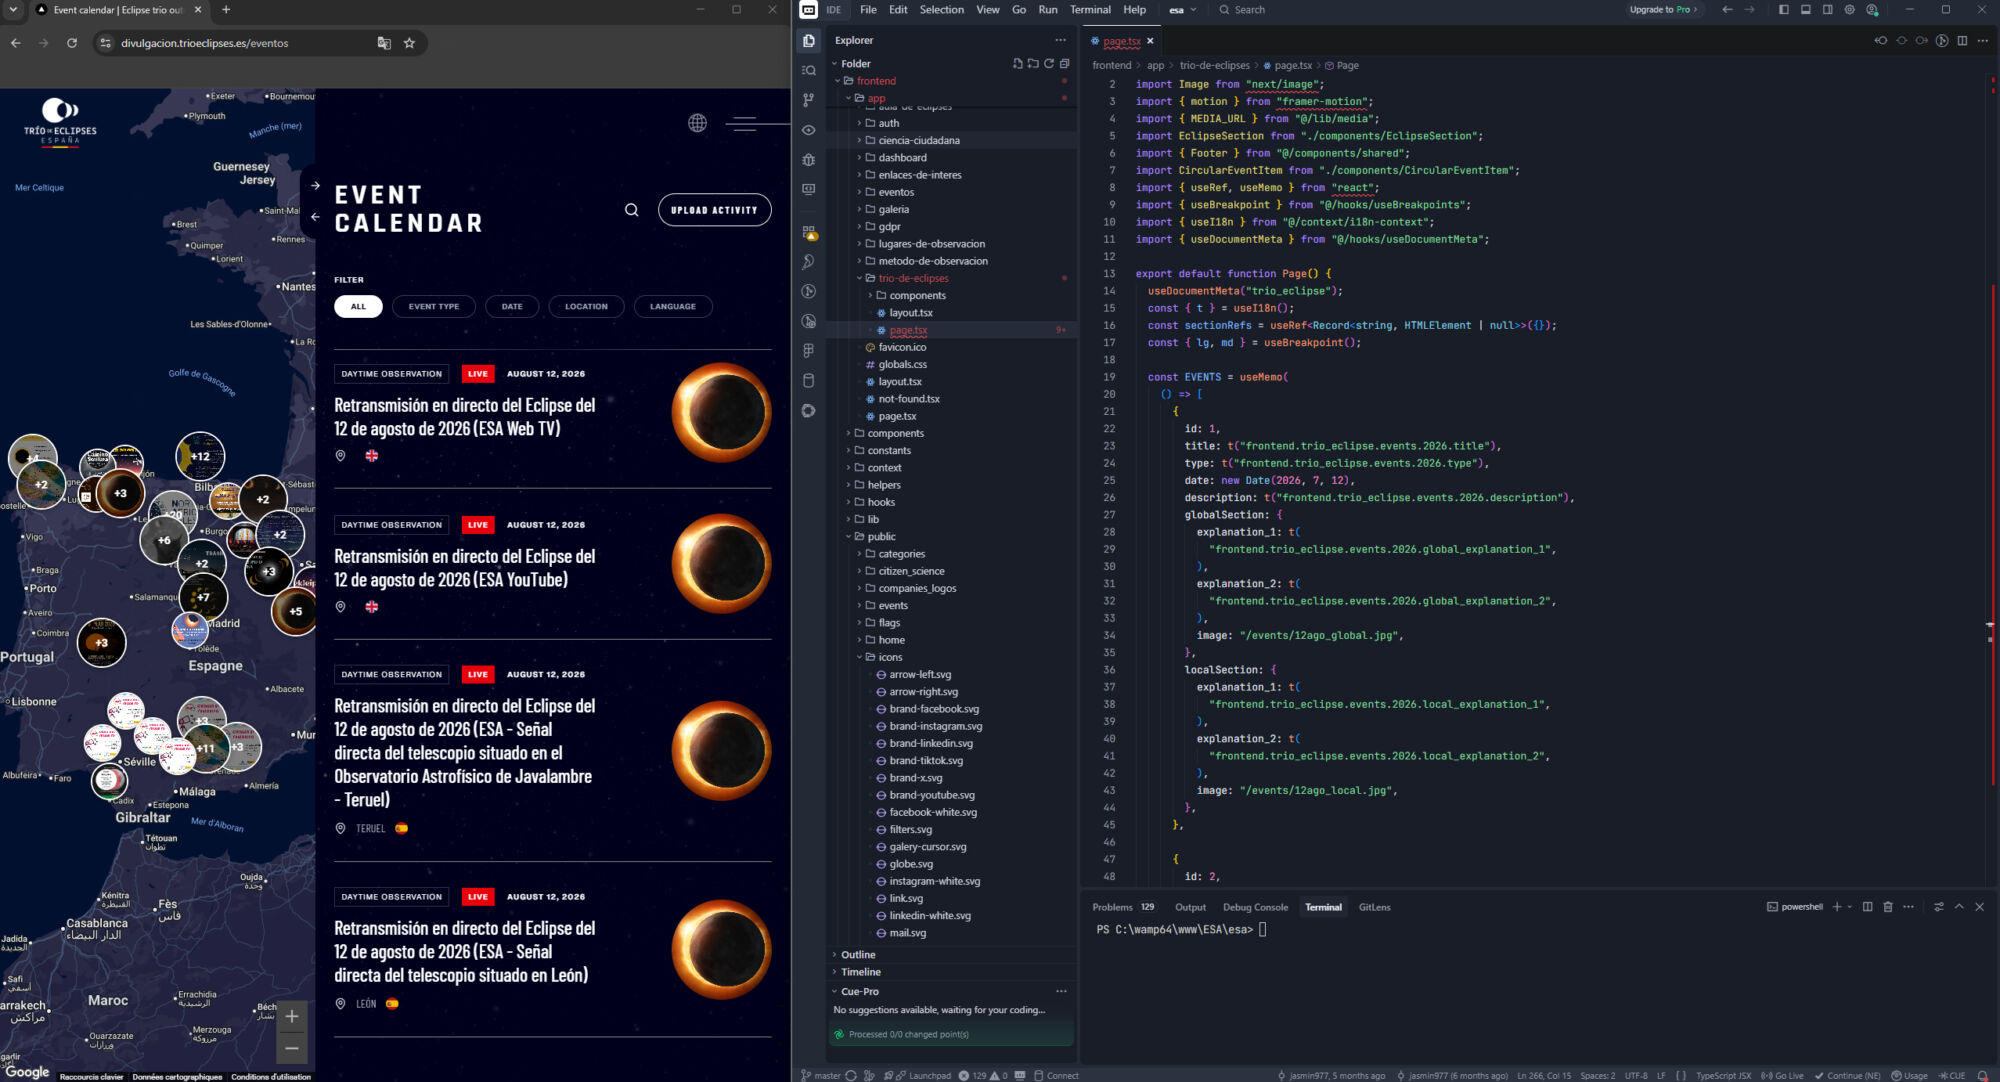The image size is (2000, 1082).
Task: Click the master branch in status bar
Action: coord(821,1076)
